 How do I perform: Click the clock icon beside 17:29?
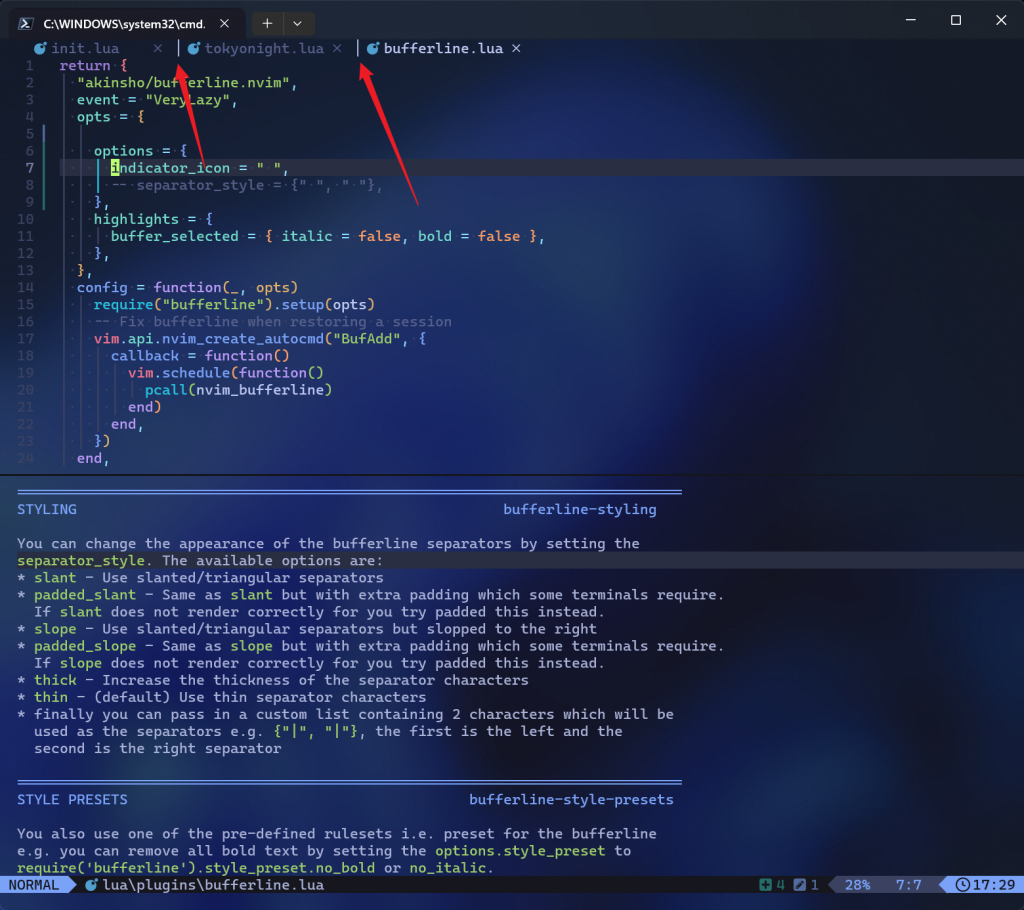click(962, 884)
